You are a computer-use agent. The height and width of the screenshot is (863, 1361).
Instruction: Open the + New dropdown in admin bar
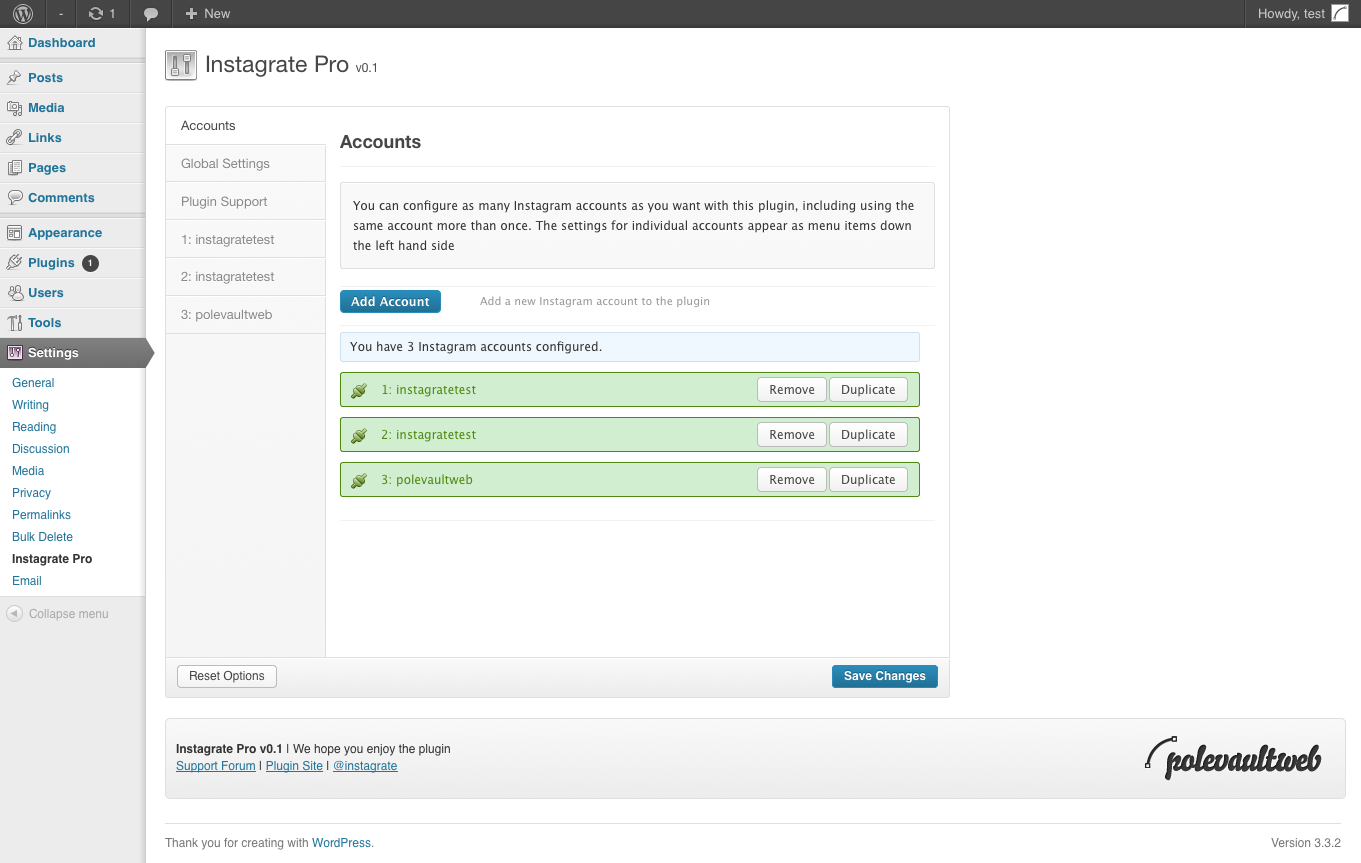207,13
